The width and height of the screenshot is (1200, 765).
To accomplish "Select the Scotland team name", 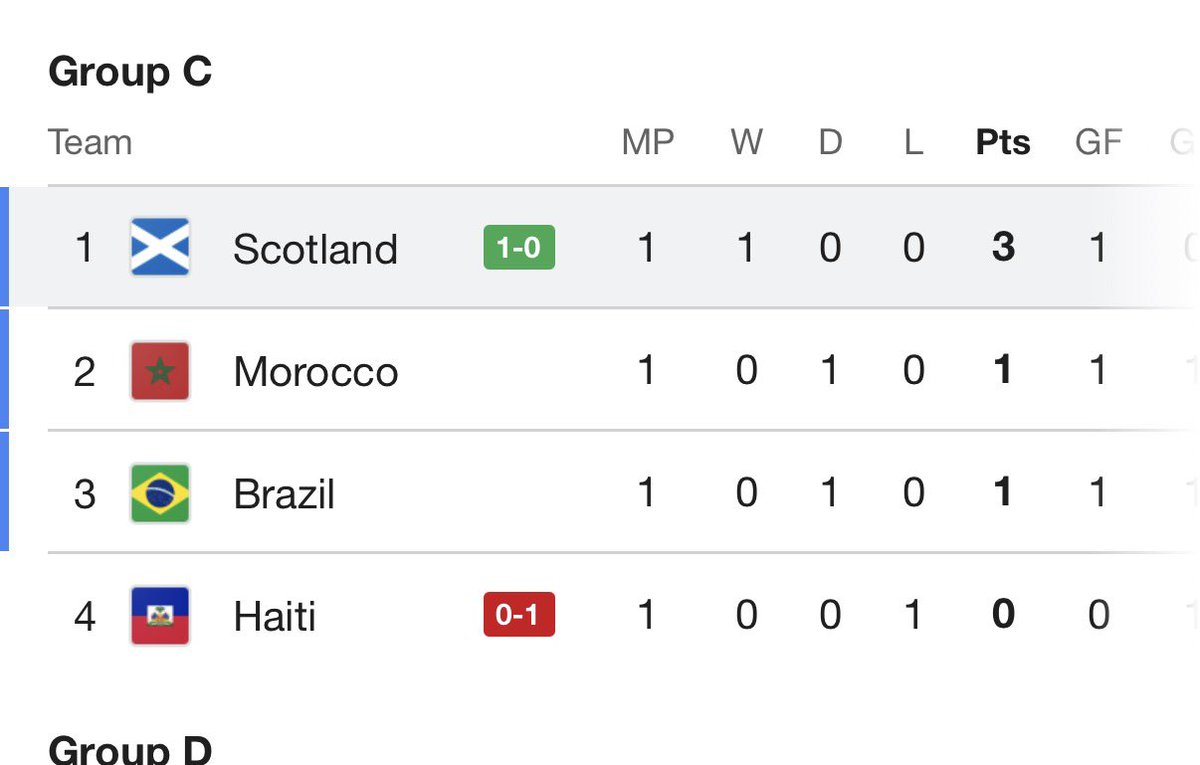I will (x=315, y=249).
